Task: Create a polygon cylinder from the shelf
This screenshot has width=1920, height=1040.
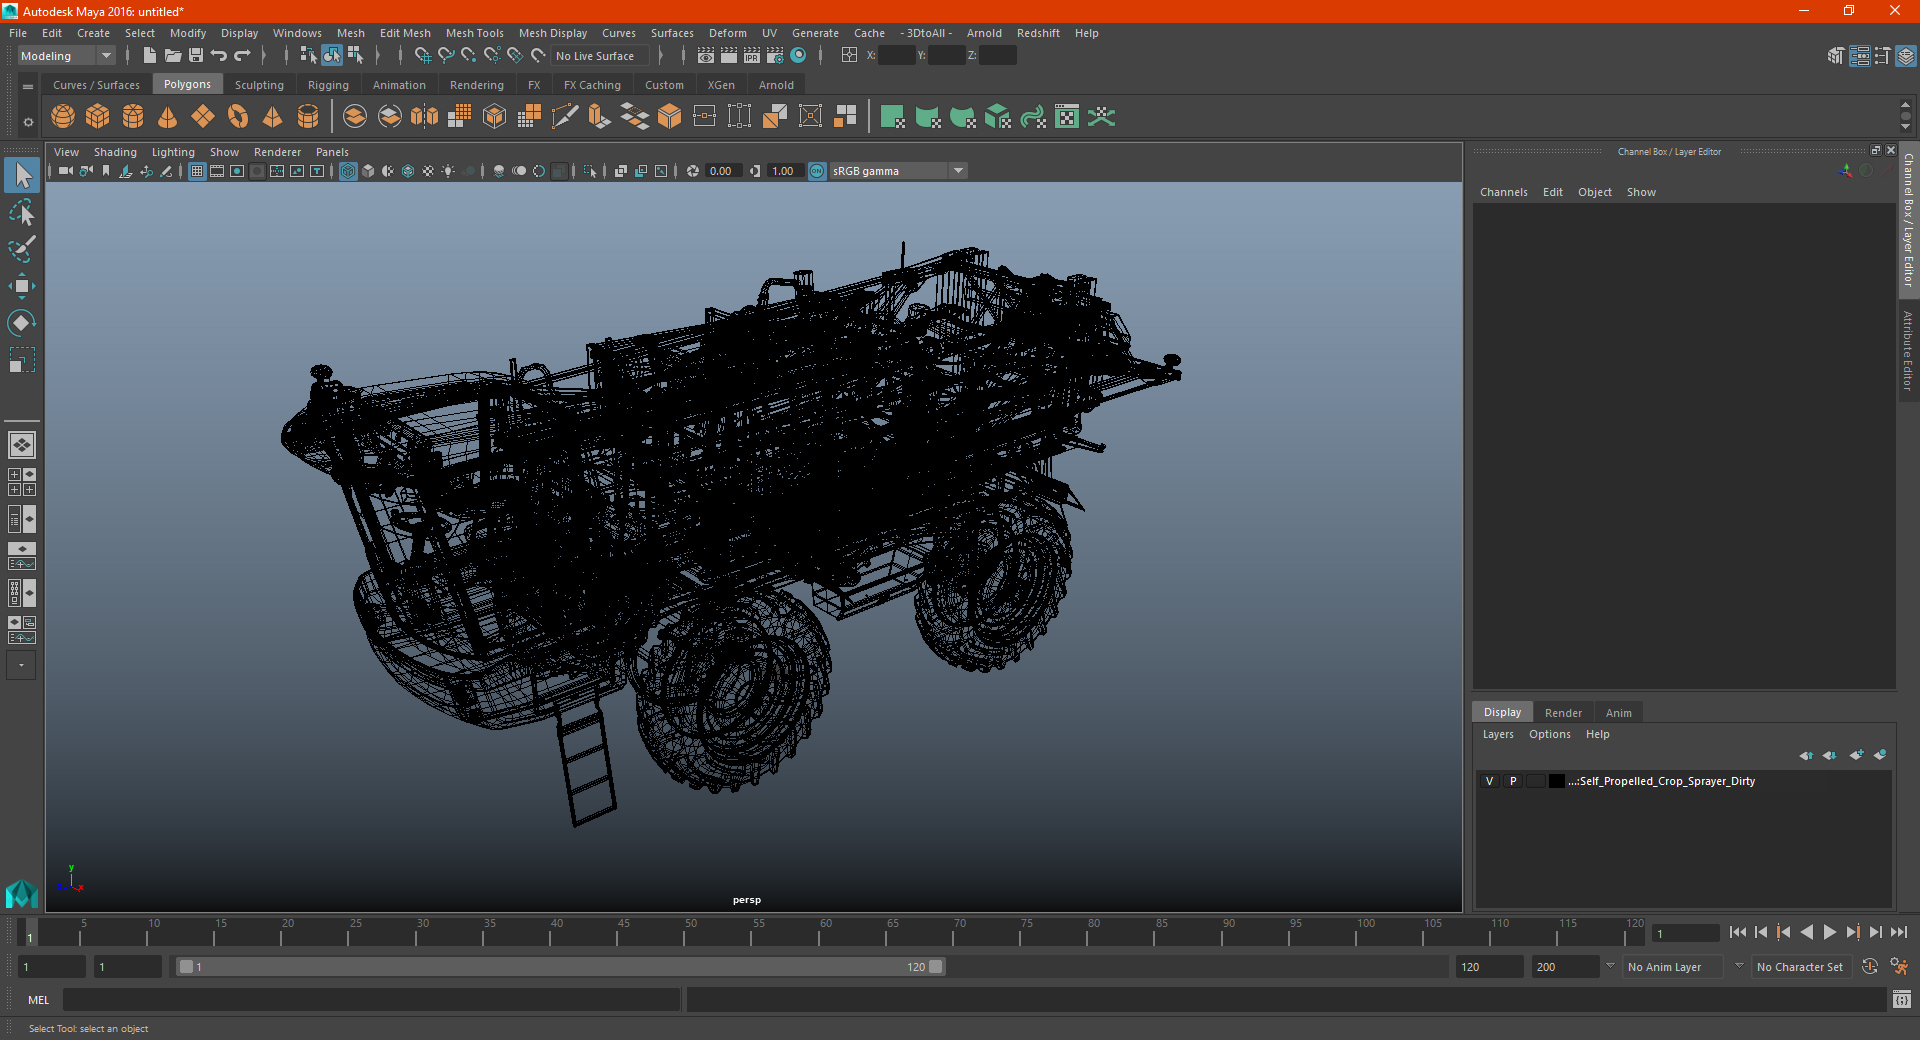Action: (x=133, y=117)
